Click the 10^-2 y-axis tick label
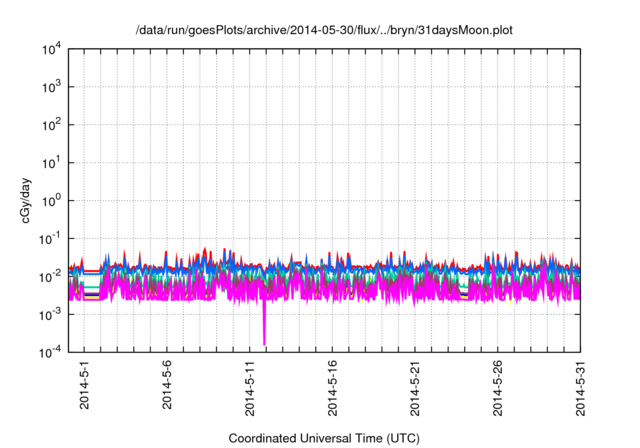The height and width of the screenshot is (448, 640). pos(52,276)
